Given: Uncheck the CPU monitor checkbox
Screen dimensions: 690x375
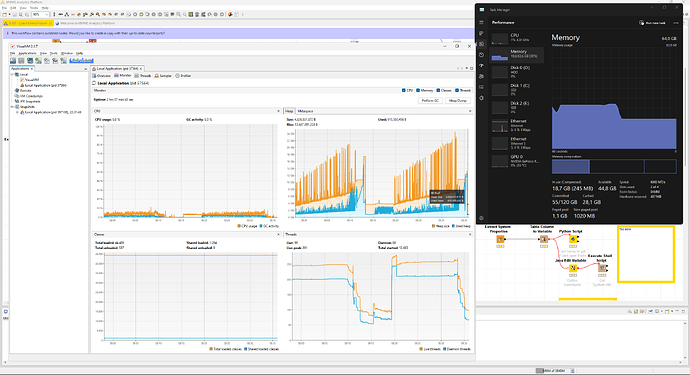Looking at the screenshot, I should [404, 90].
